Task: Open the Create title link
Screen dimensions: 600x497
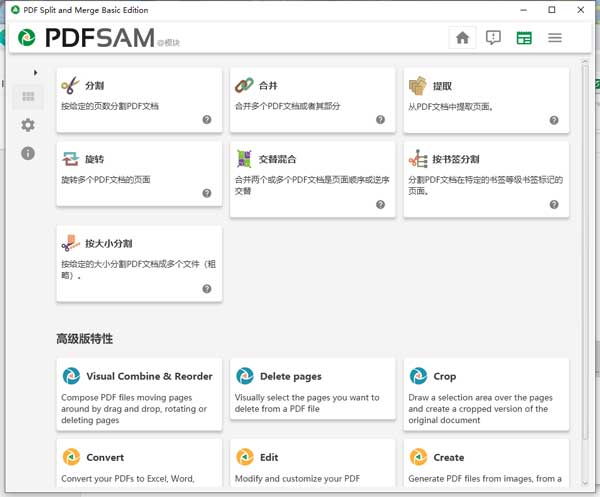Action: click(449, 457)
